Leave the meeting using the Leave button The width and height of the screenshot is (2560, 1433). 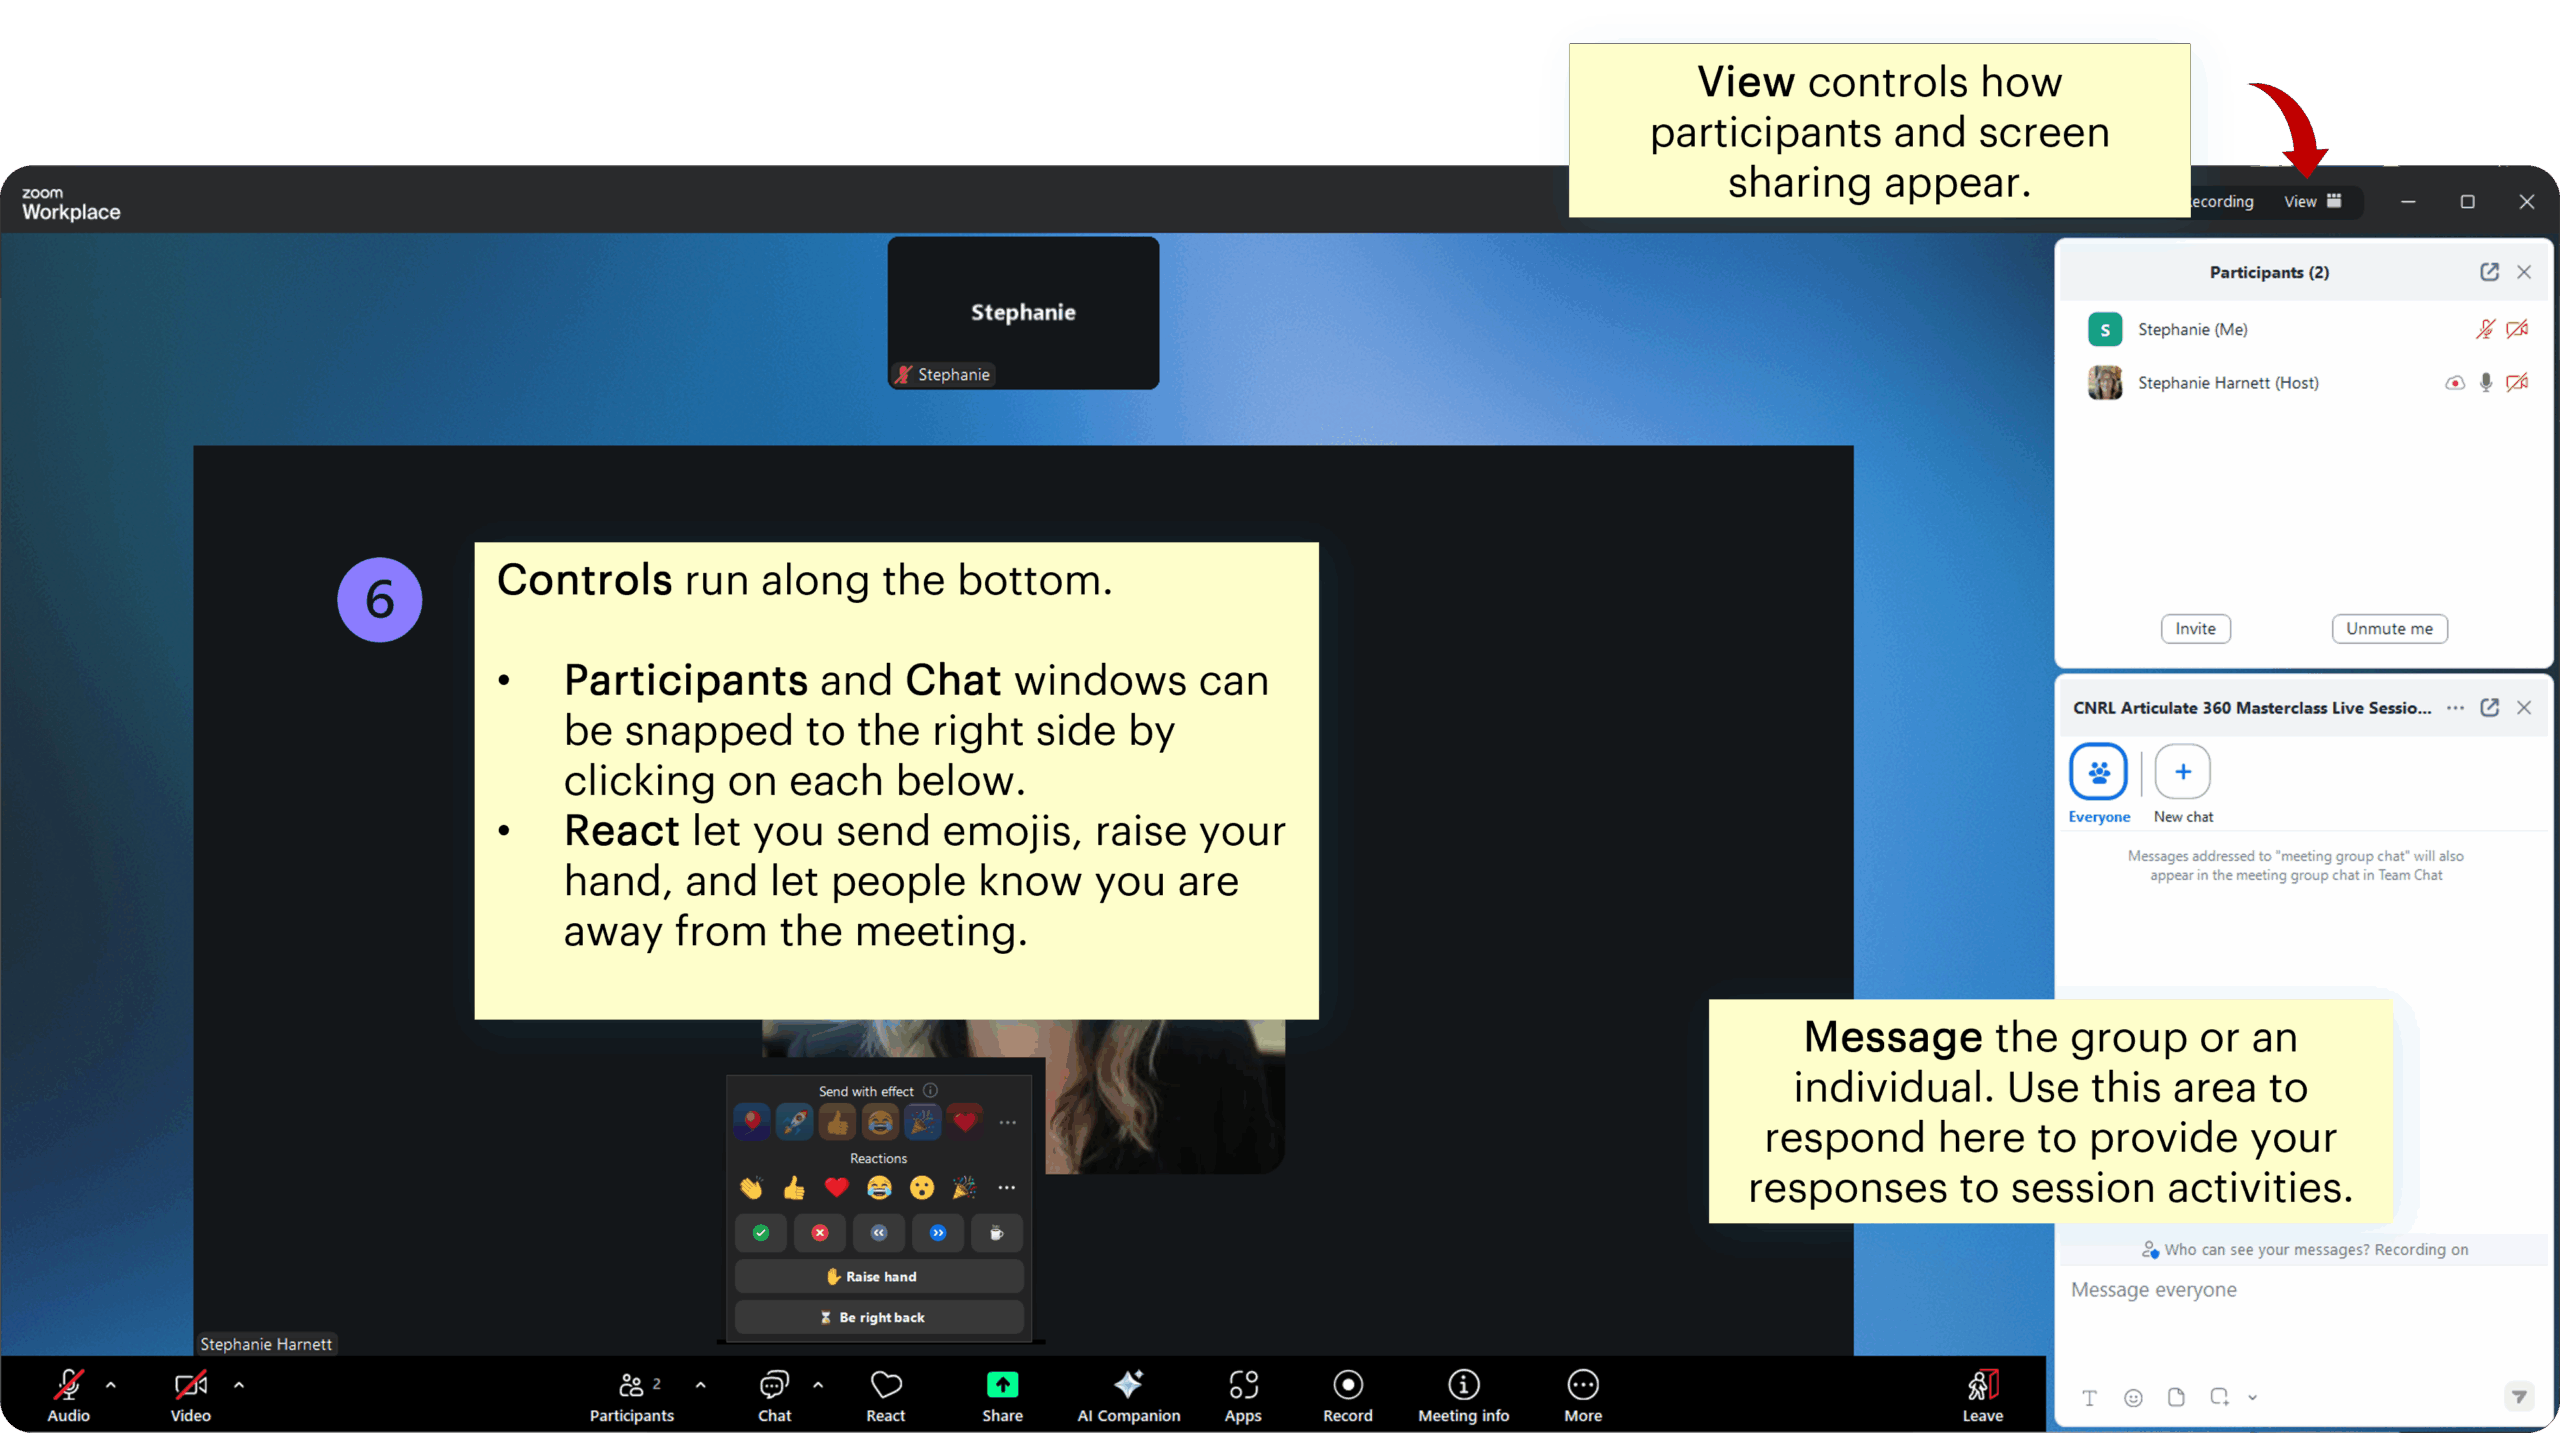[1982, 1395]
